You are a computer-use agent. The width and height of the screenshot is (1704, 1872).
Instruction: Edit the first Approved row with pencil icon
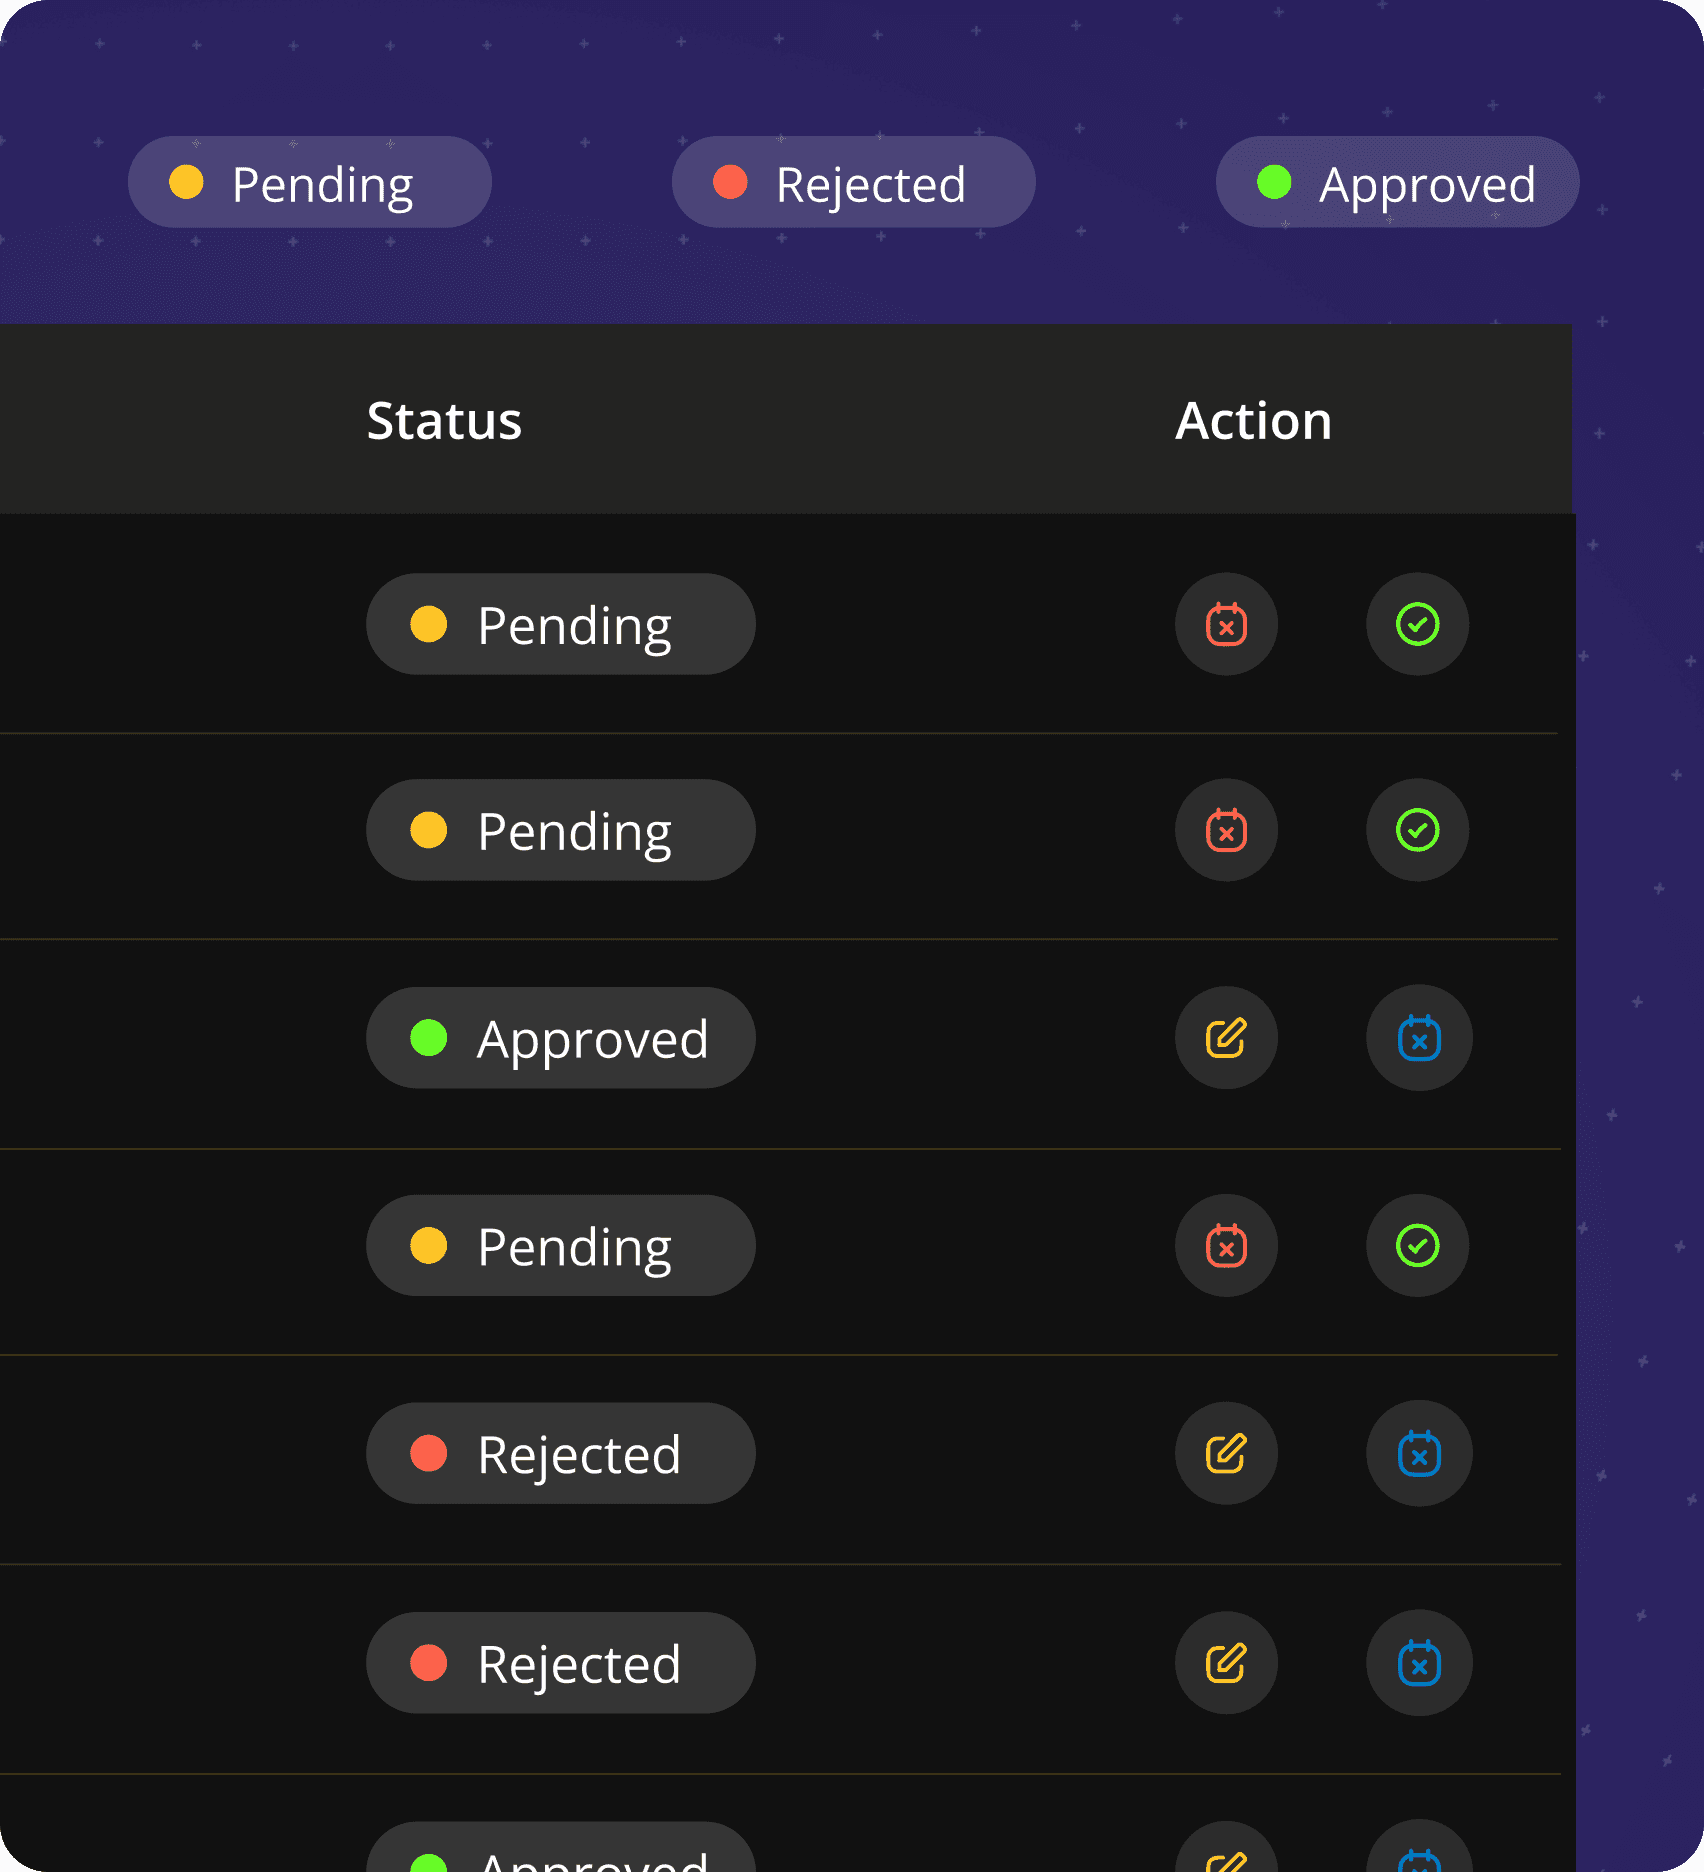click(1226, 1038)
